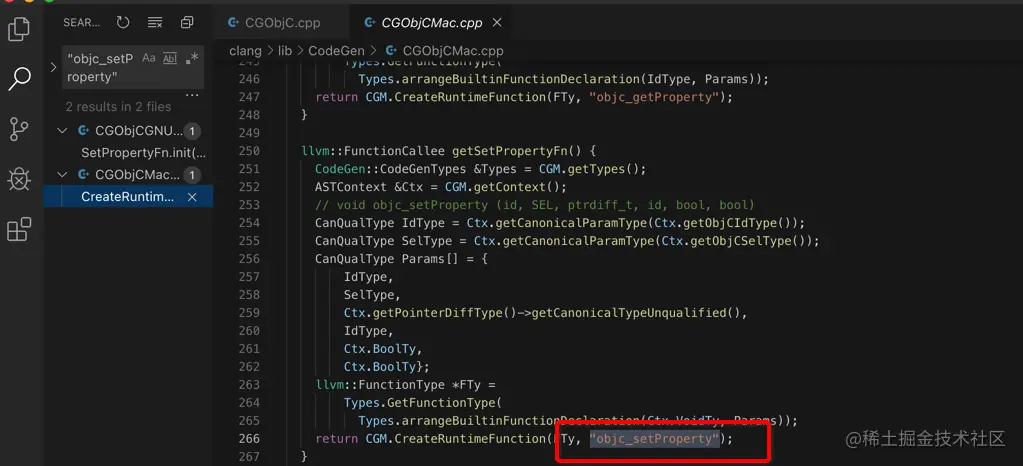
Task: Click the objc_setProperty comment on line 253
Action: [x=535, y=205]
